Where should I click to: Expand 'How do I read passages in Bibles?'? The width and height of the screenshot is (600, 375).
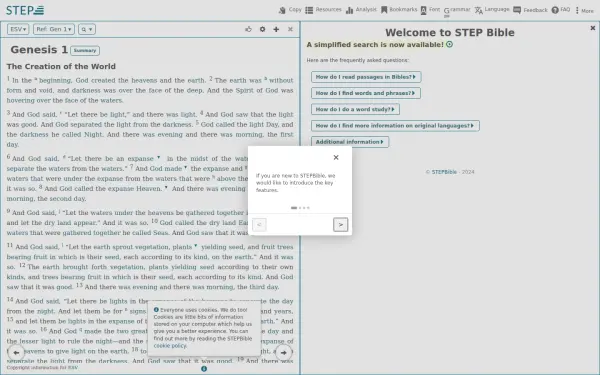[366, 77]
